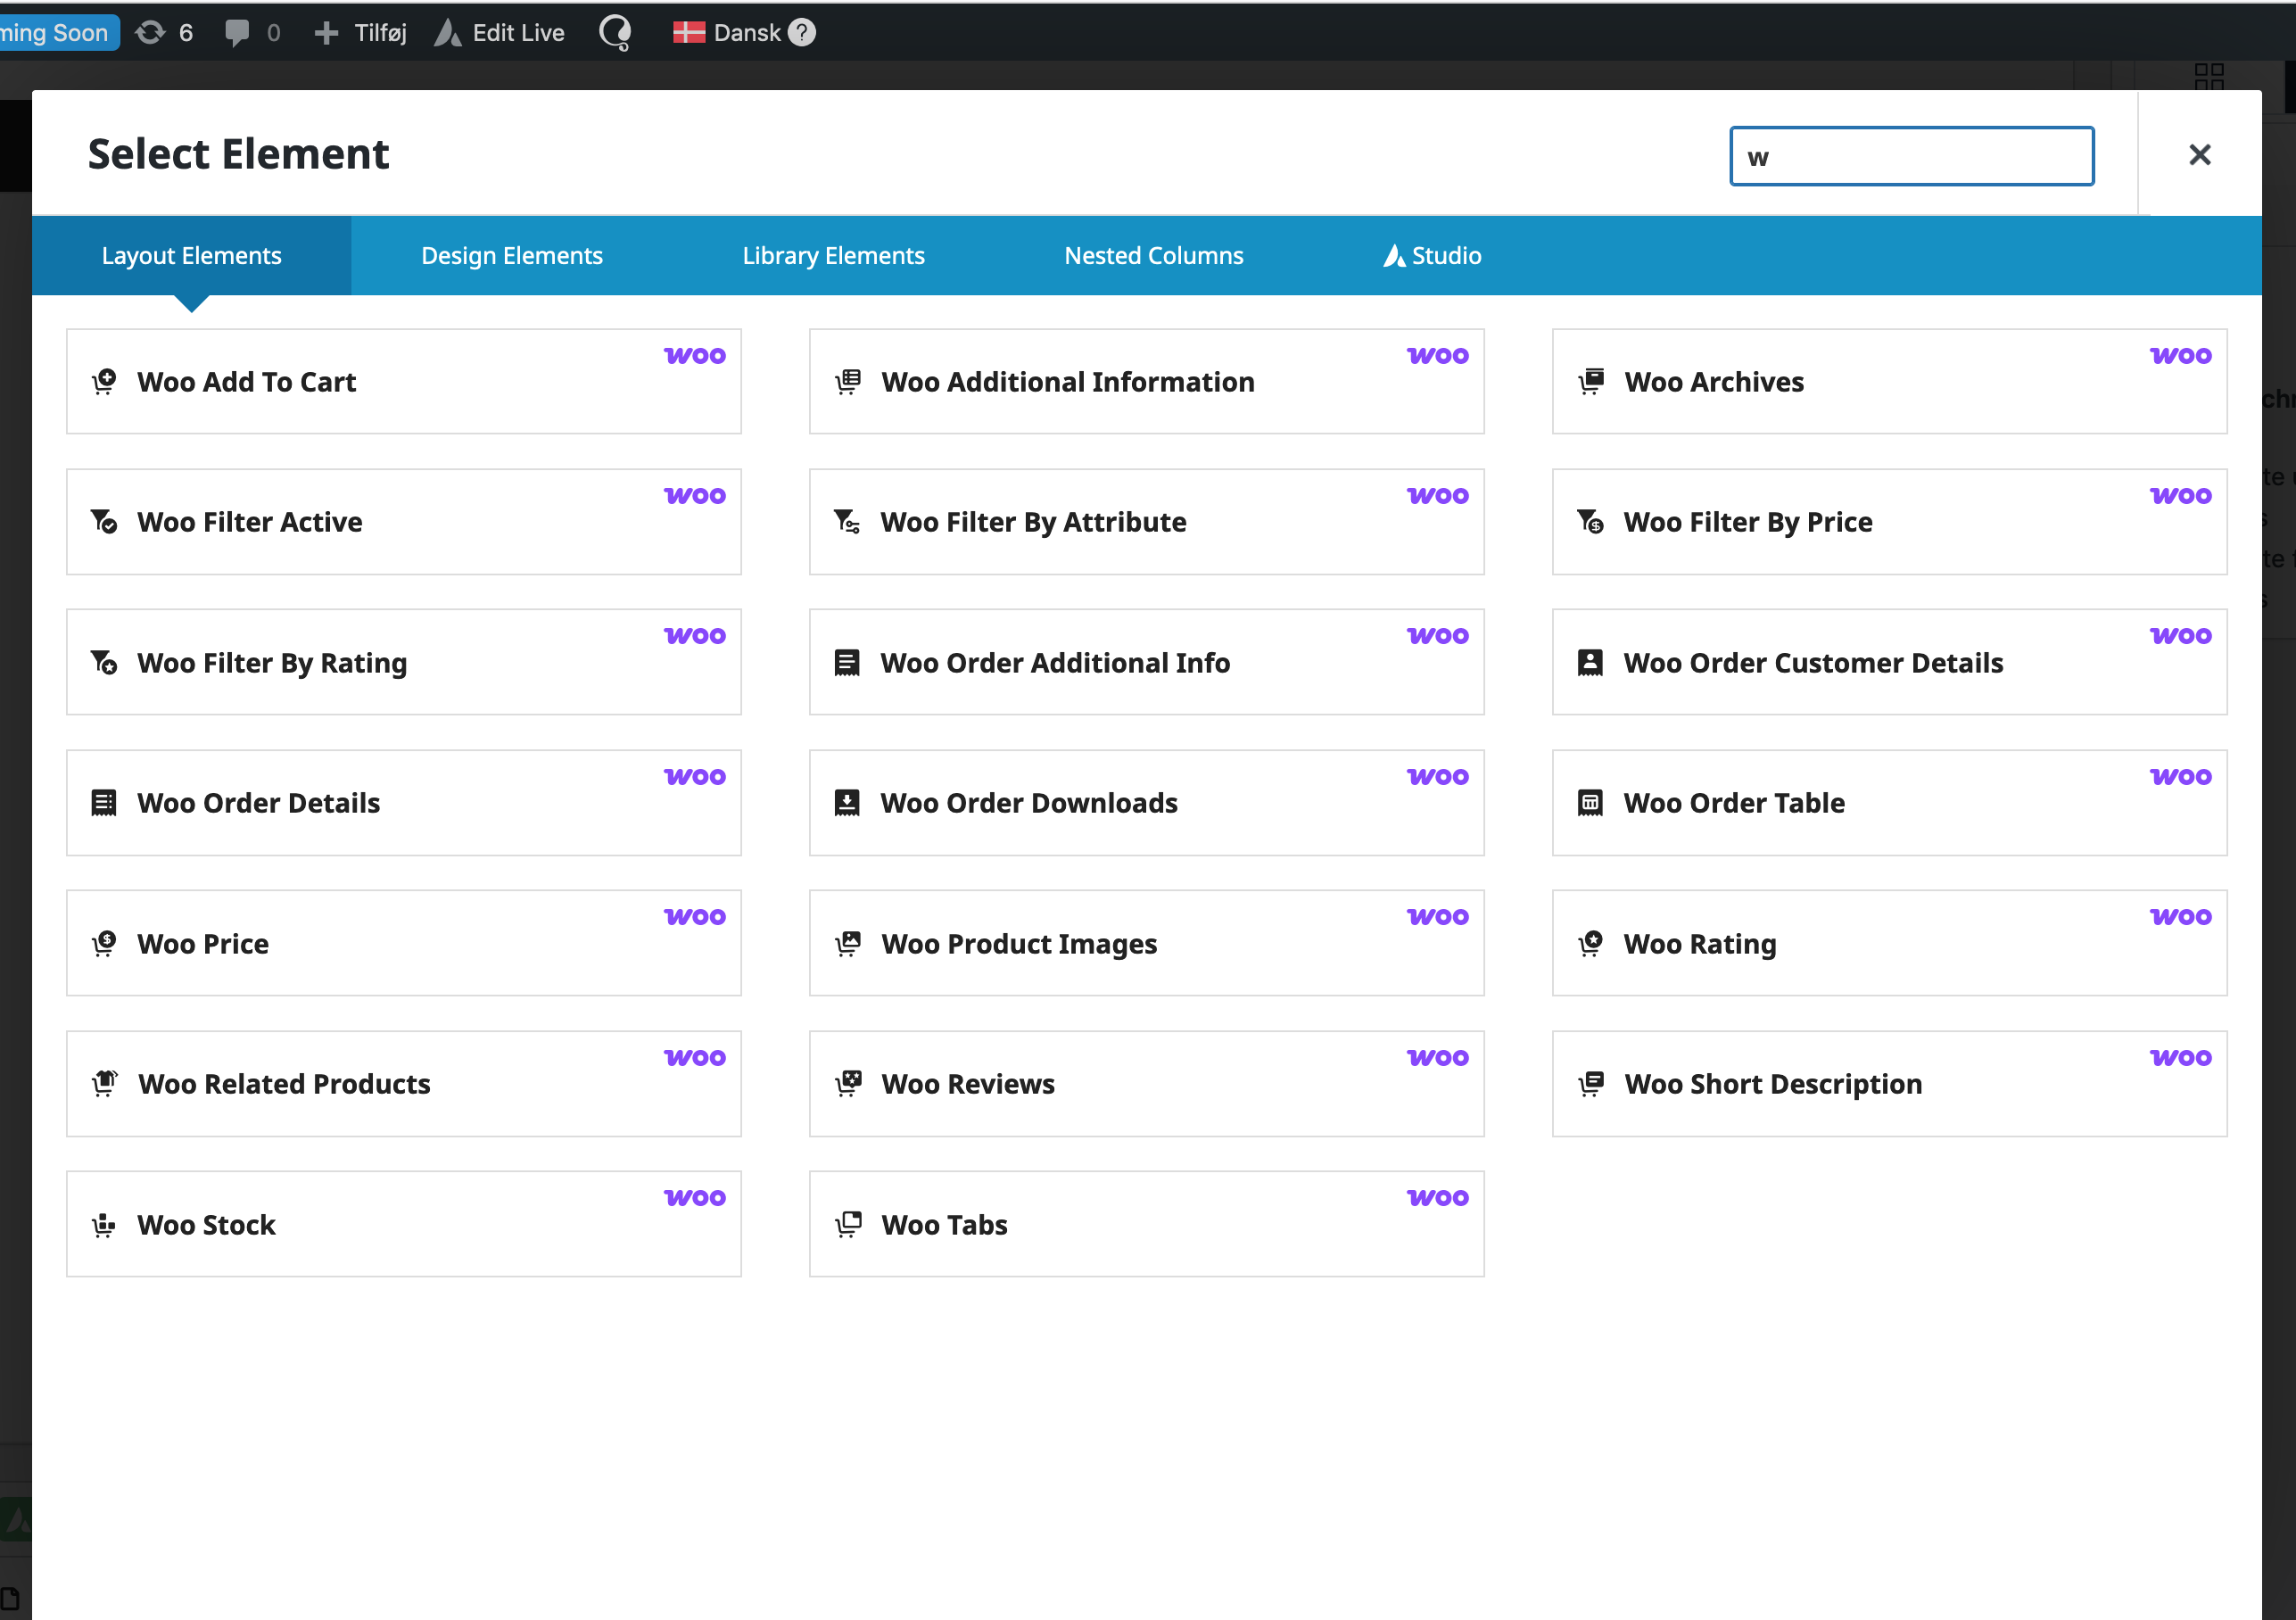Select the Woo Order Customer Details icon
Image resolution: width=2296 pixels, height=1620 pixels.
pyautogui.click(x=1590, y=663)
